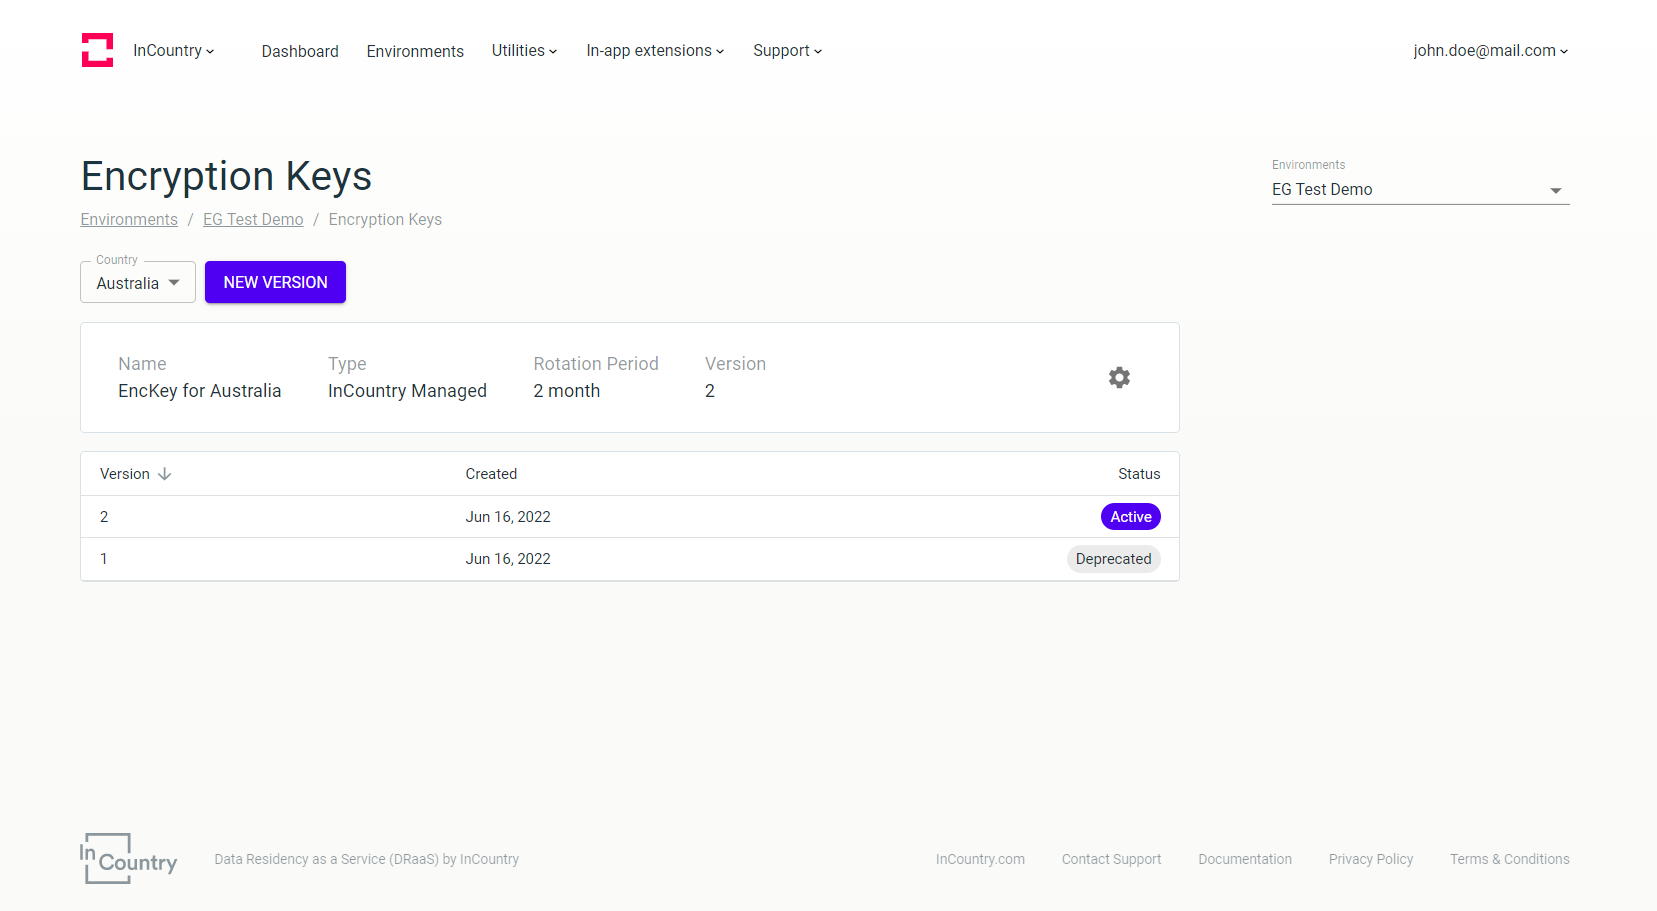The height and width of the screenshot is (911, 1657).
Task: Click the InCountry red logo icon
Action: click(x=97, y=50)
